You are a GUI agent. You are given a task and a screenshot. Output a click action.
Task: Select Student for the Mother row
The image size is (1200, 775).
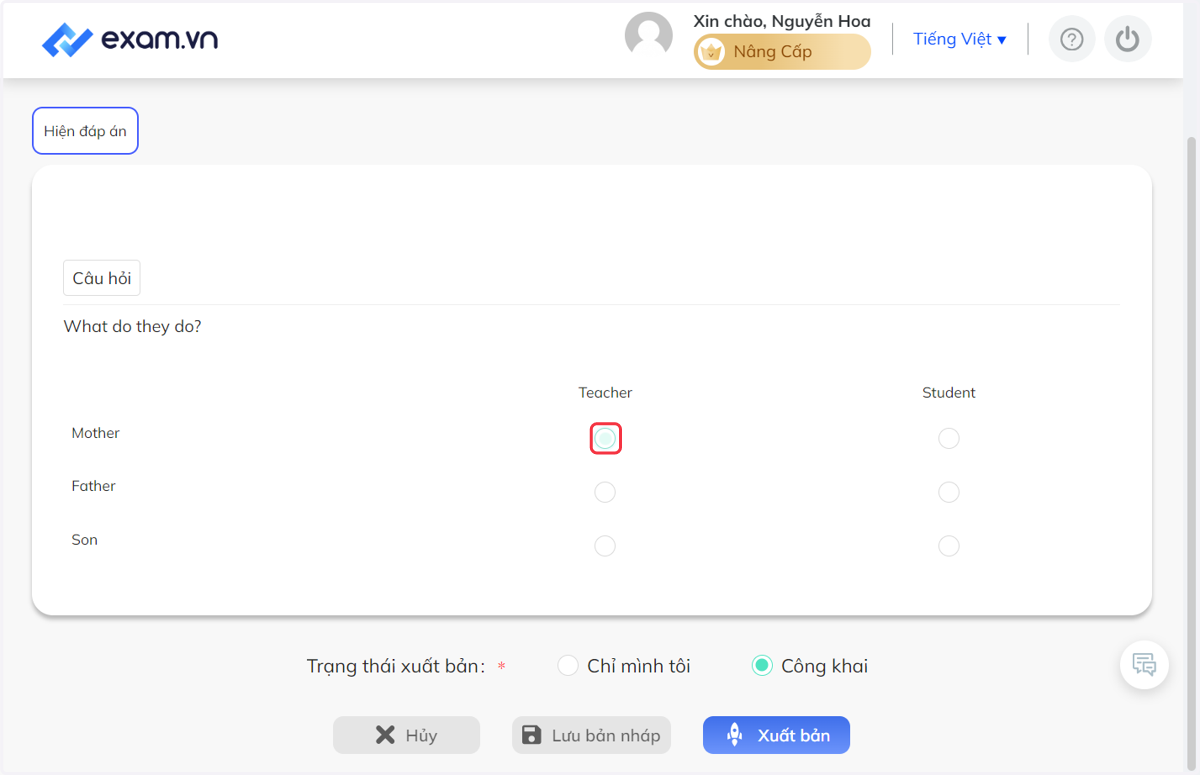coord(949,438)
